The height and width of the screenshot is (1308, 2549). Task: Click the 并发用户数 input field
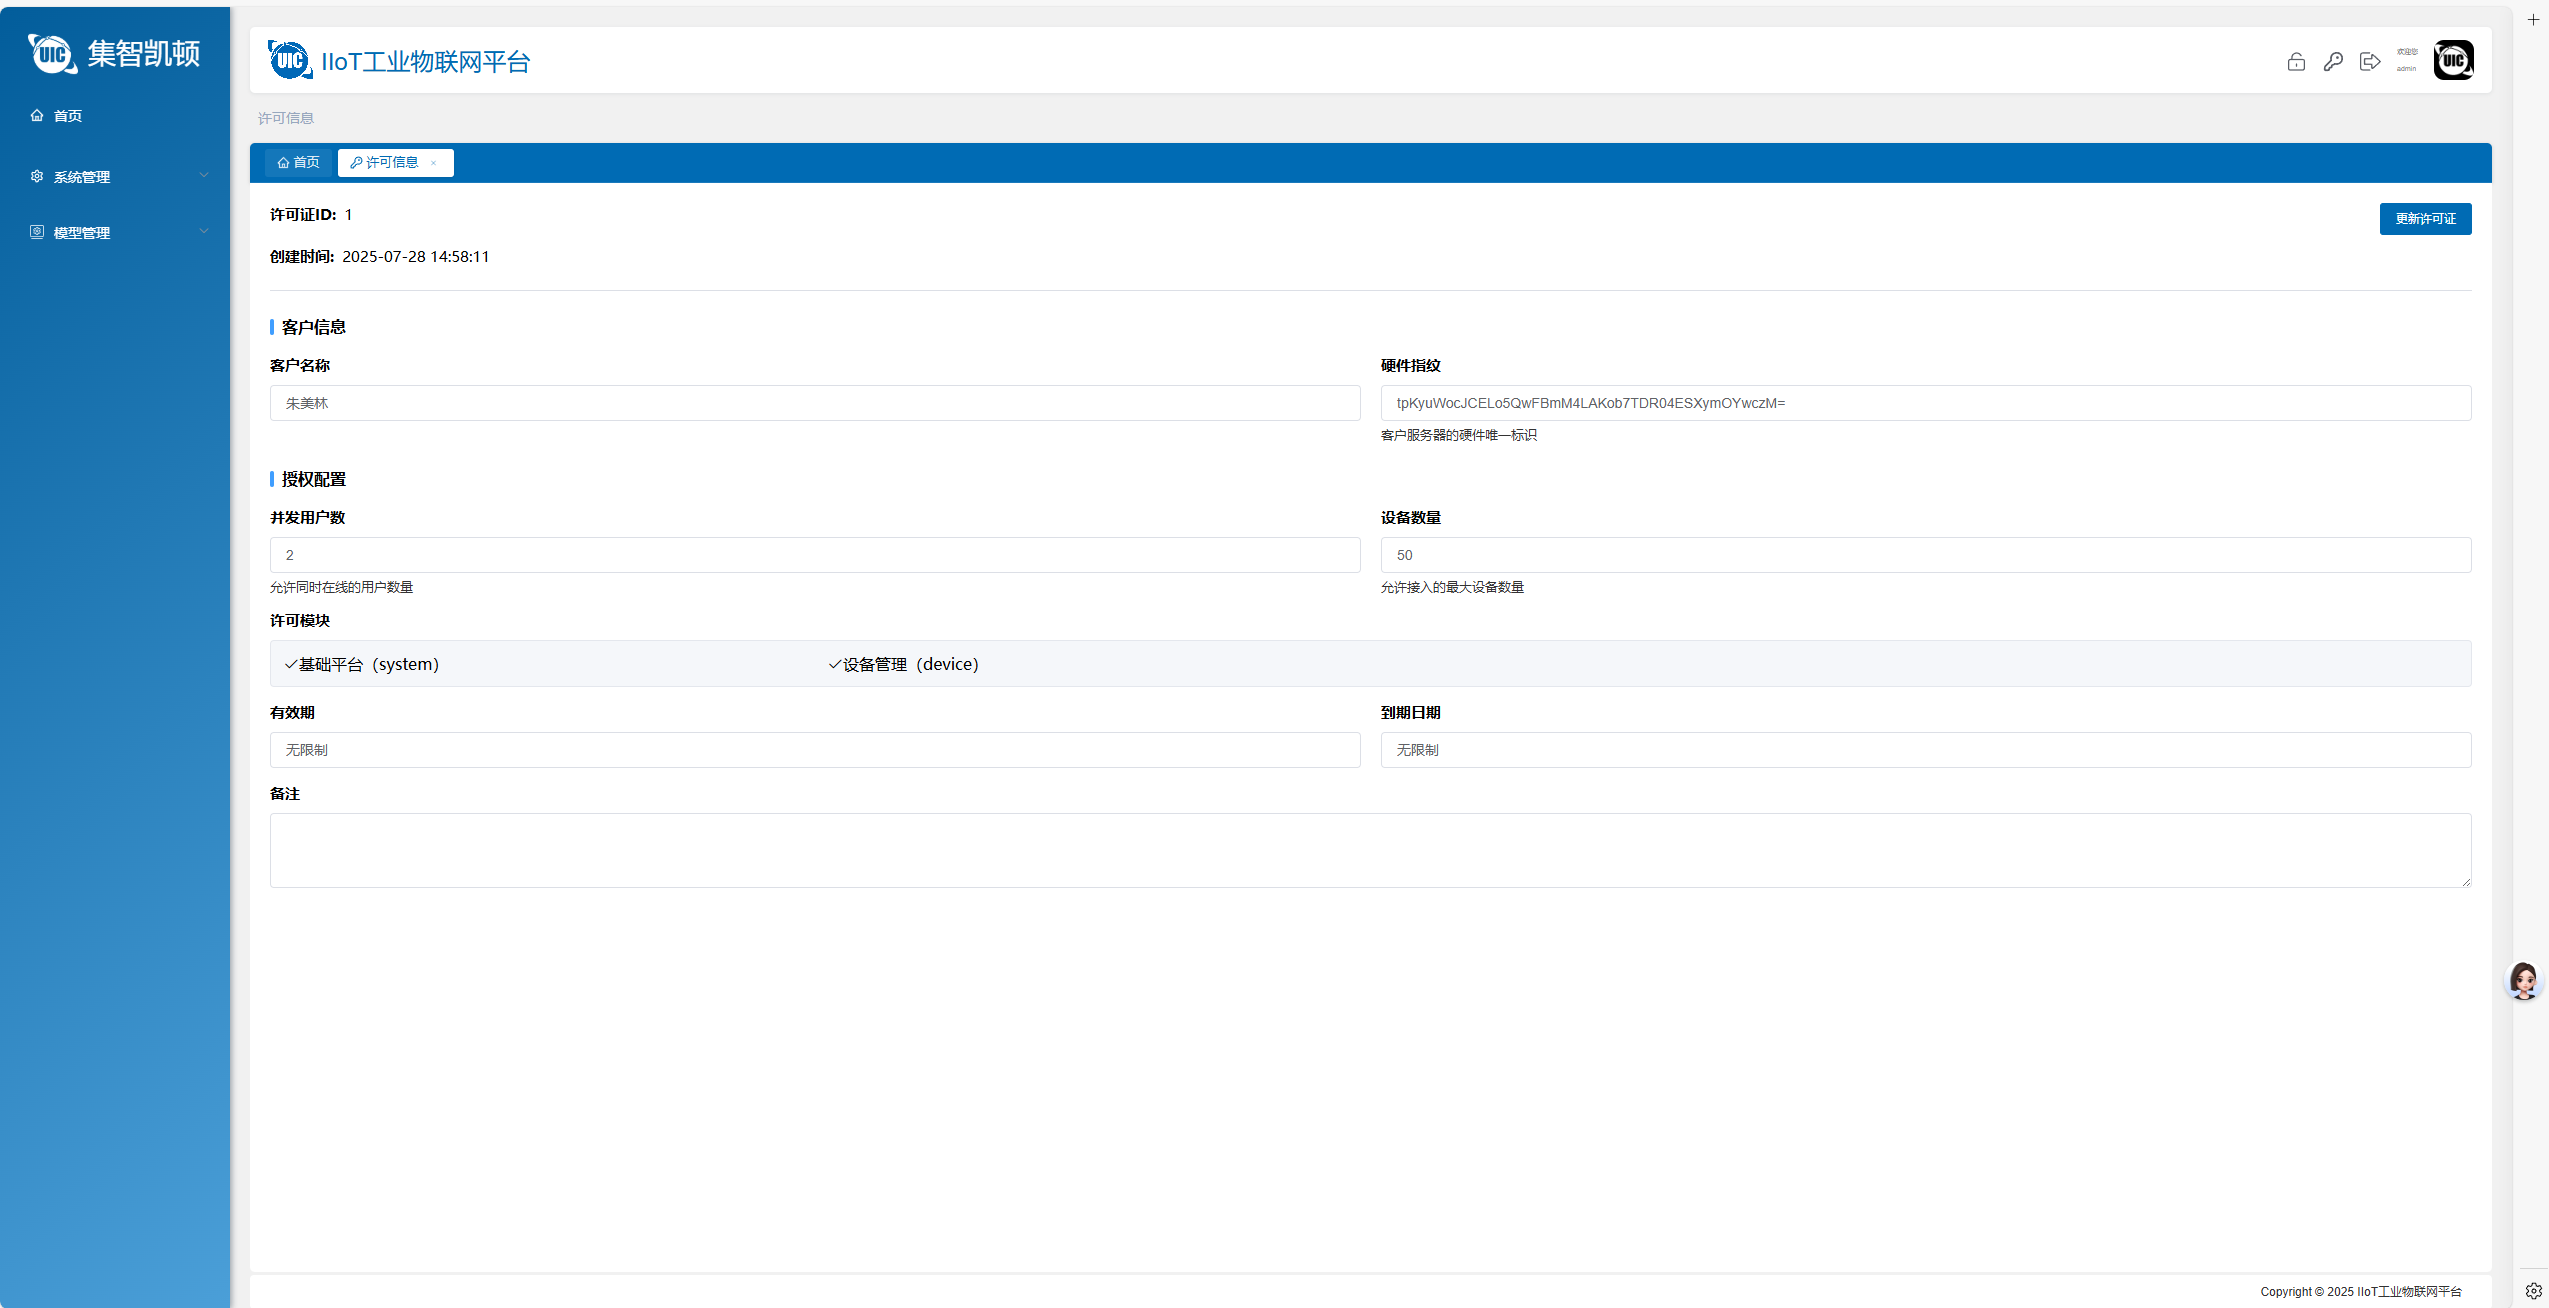[x=814, y=555]
